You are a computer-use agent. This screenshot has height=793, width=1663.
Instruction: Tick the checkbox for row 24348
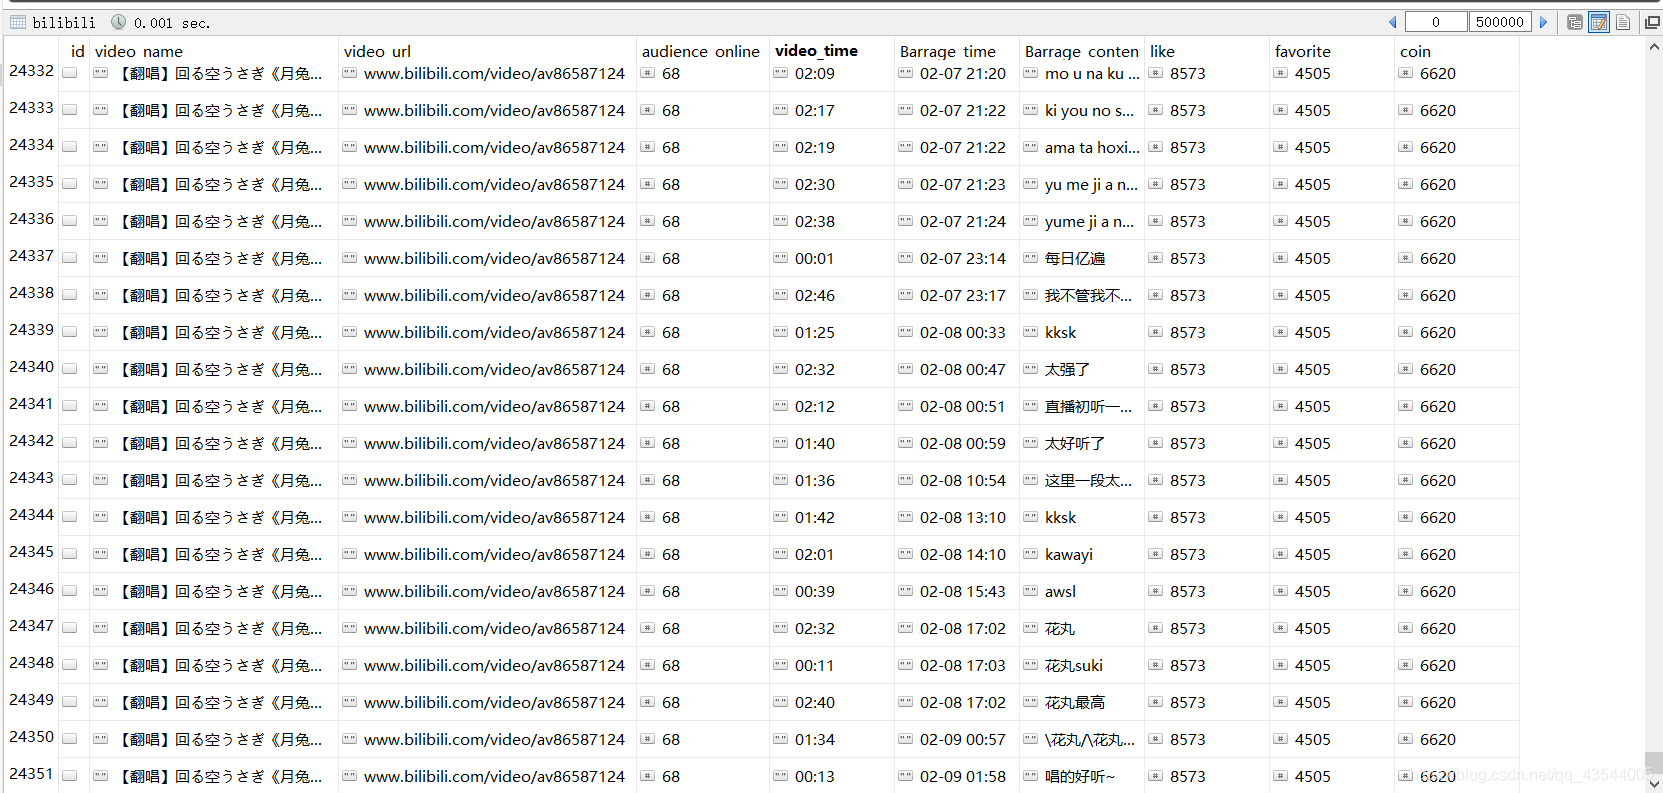pyautogui.click(x=70, y=665)
